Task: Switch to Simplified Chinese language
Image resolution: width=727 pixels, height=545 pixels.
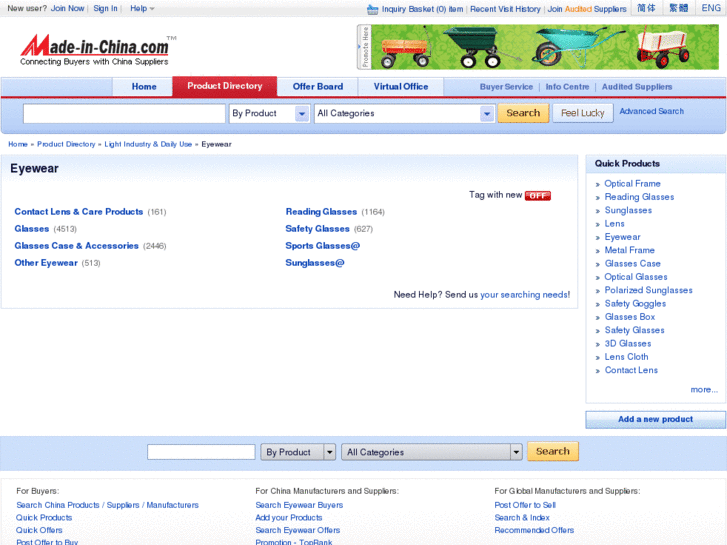Action: tap(646, 8)
